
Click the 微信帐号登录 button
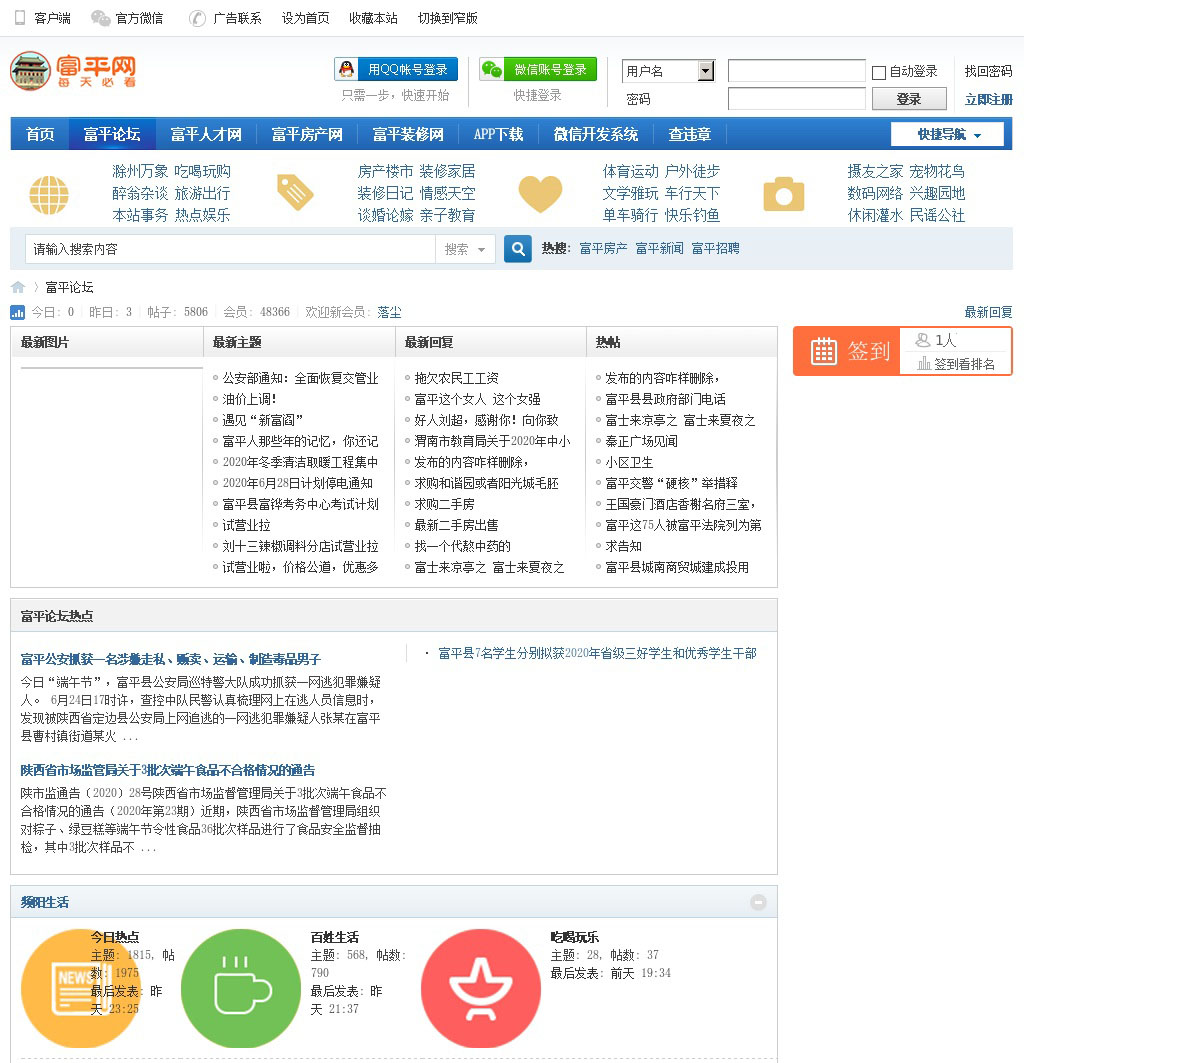point(538,69)
